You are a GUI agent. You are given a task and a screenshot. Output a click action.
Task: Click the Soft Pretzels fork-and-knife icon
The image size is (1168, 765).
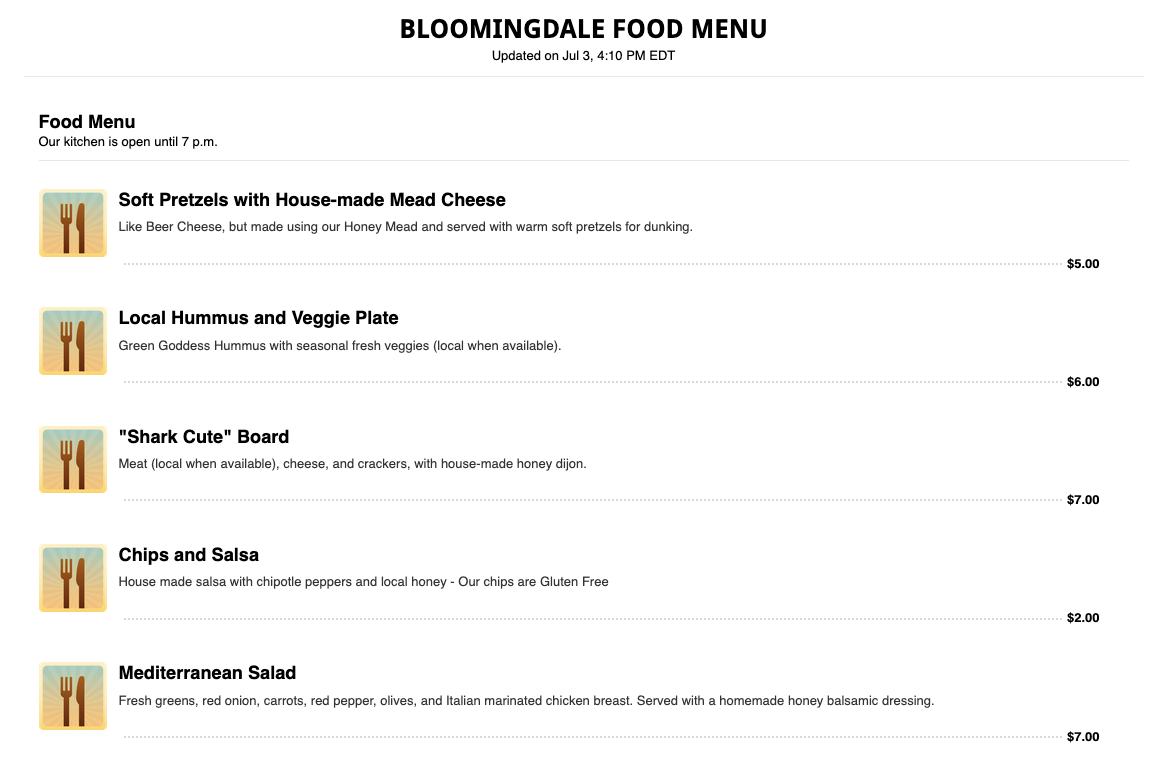pos(72,223)
